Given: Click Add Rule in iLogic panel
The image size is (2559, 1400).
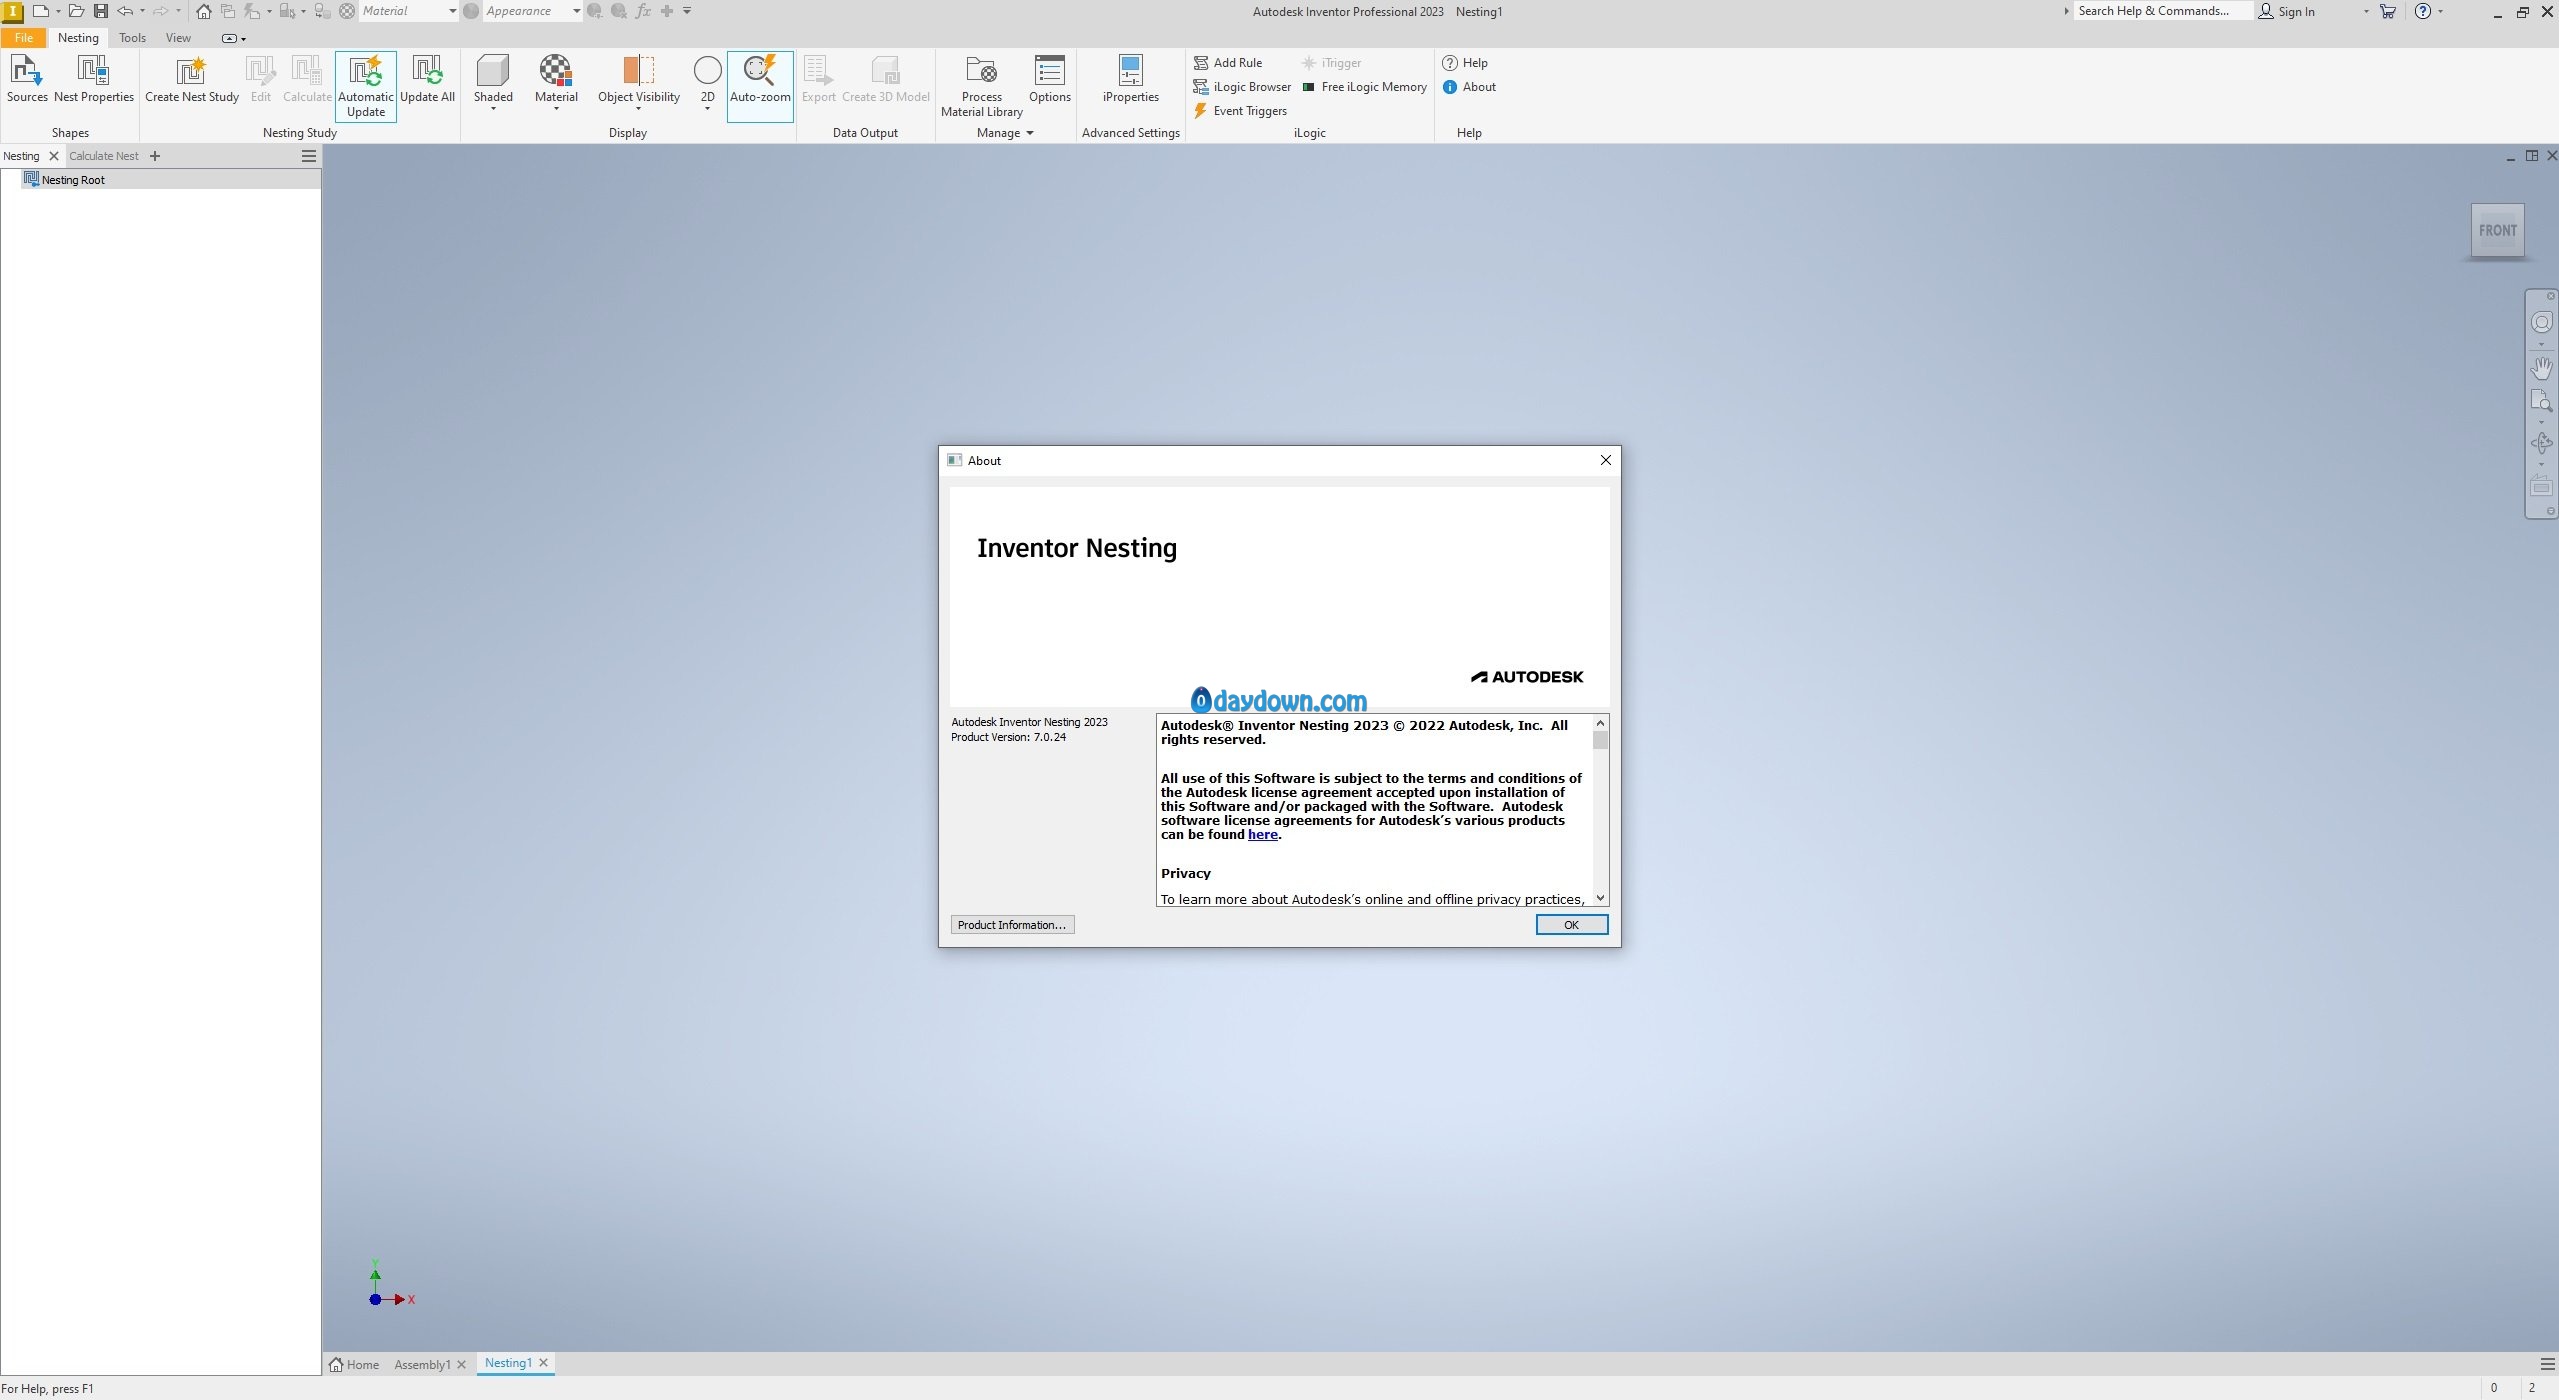Looking at the screenshot, I should [1227, 63].
